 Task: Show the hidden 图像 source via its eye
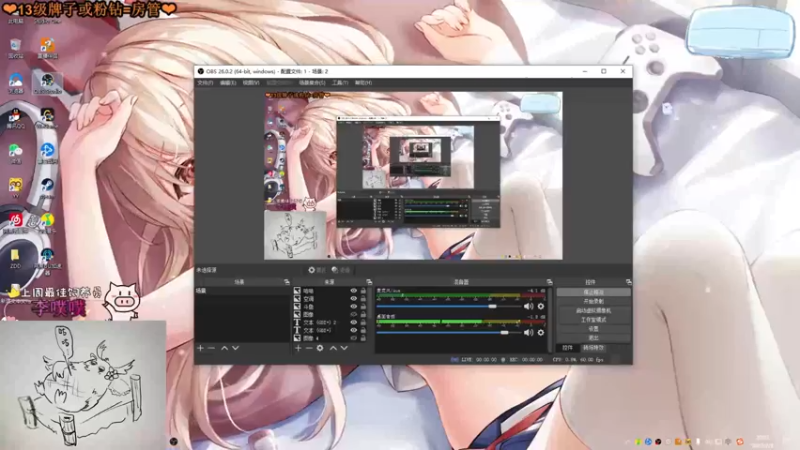(354, 314)
